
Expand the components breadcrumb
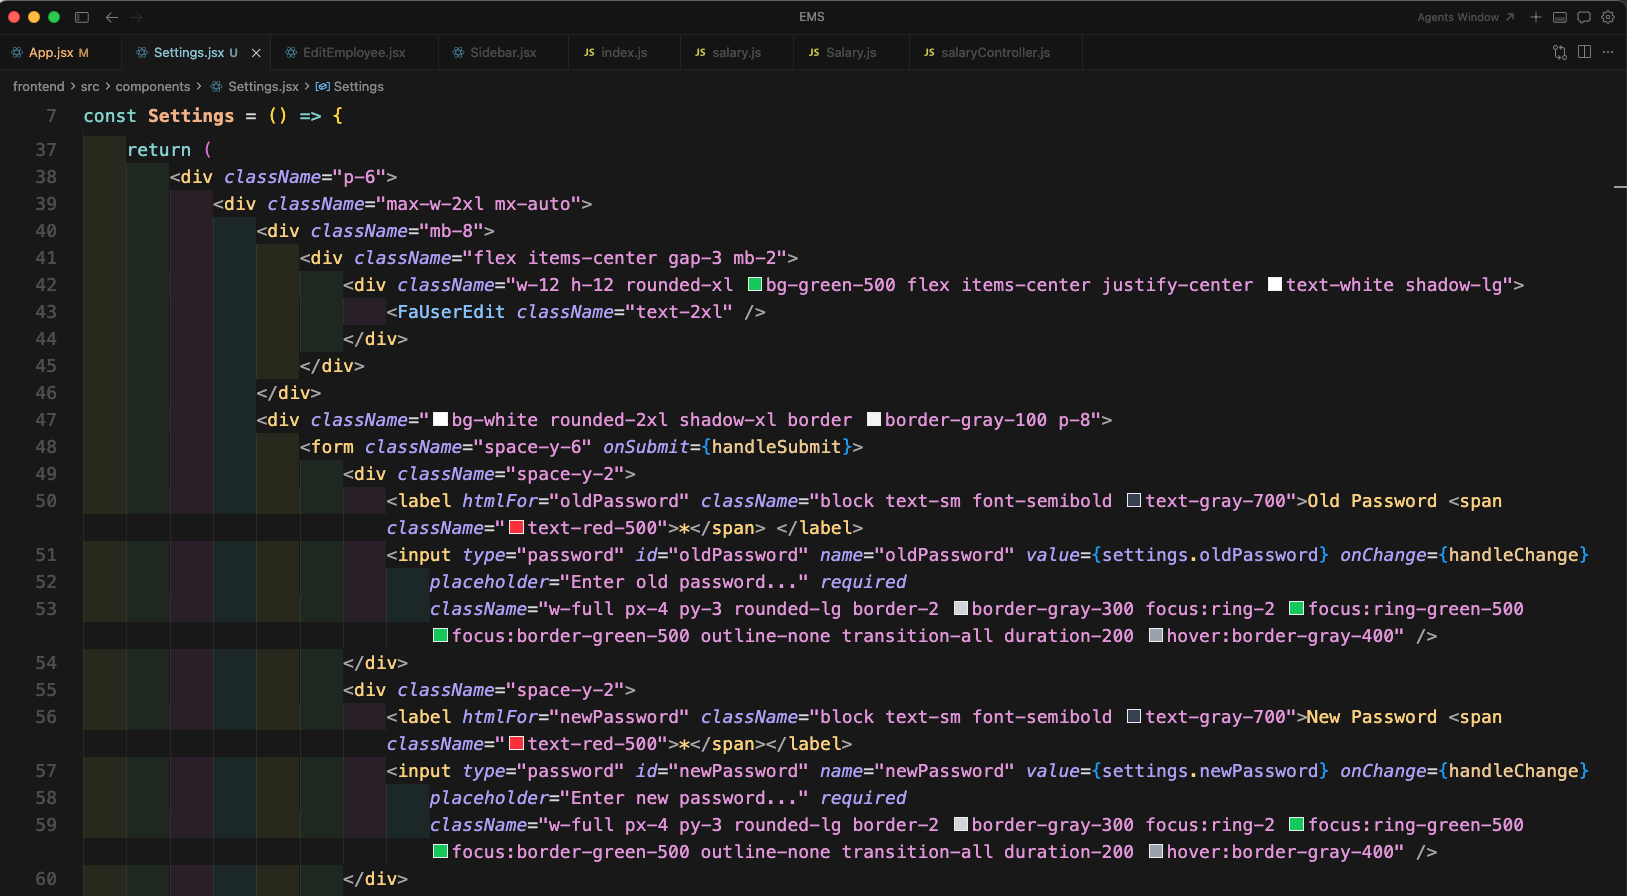[x=152, y=87]
